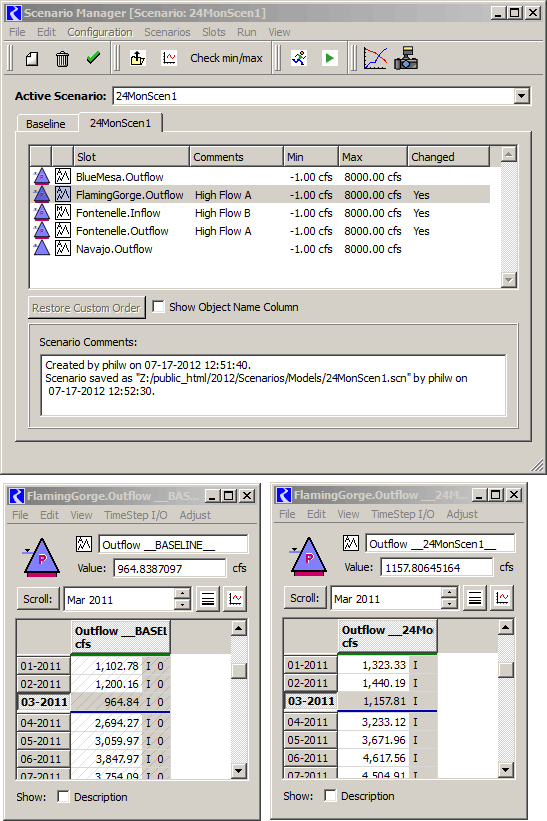Screen dimensions: 547x821
Task: Click the running figure simulation icon
Action: pyautogui.click(x=299, y=58)
